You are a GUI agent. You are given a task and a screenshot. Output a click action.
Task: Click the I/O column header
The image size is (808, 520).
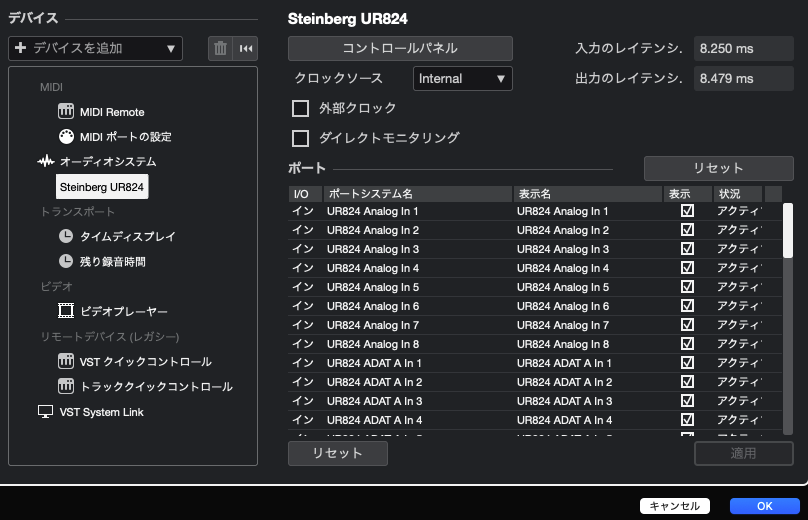[305, 194]
